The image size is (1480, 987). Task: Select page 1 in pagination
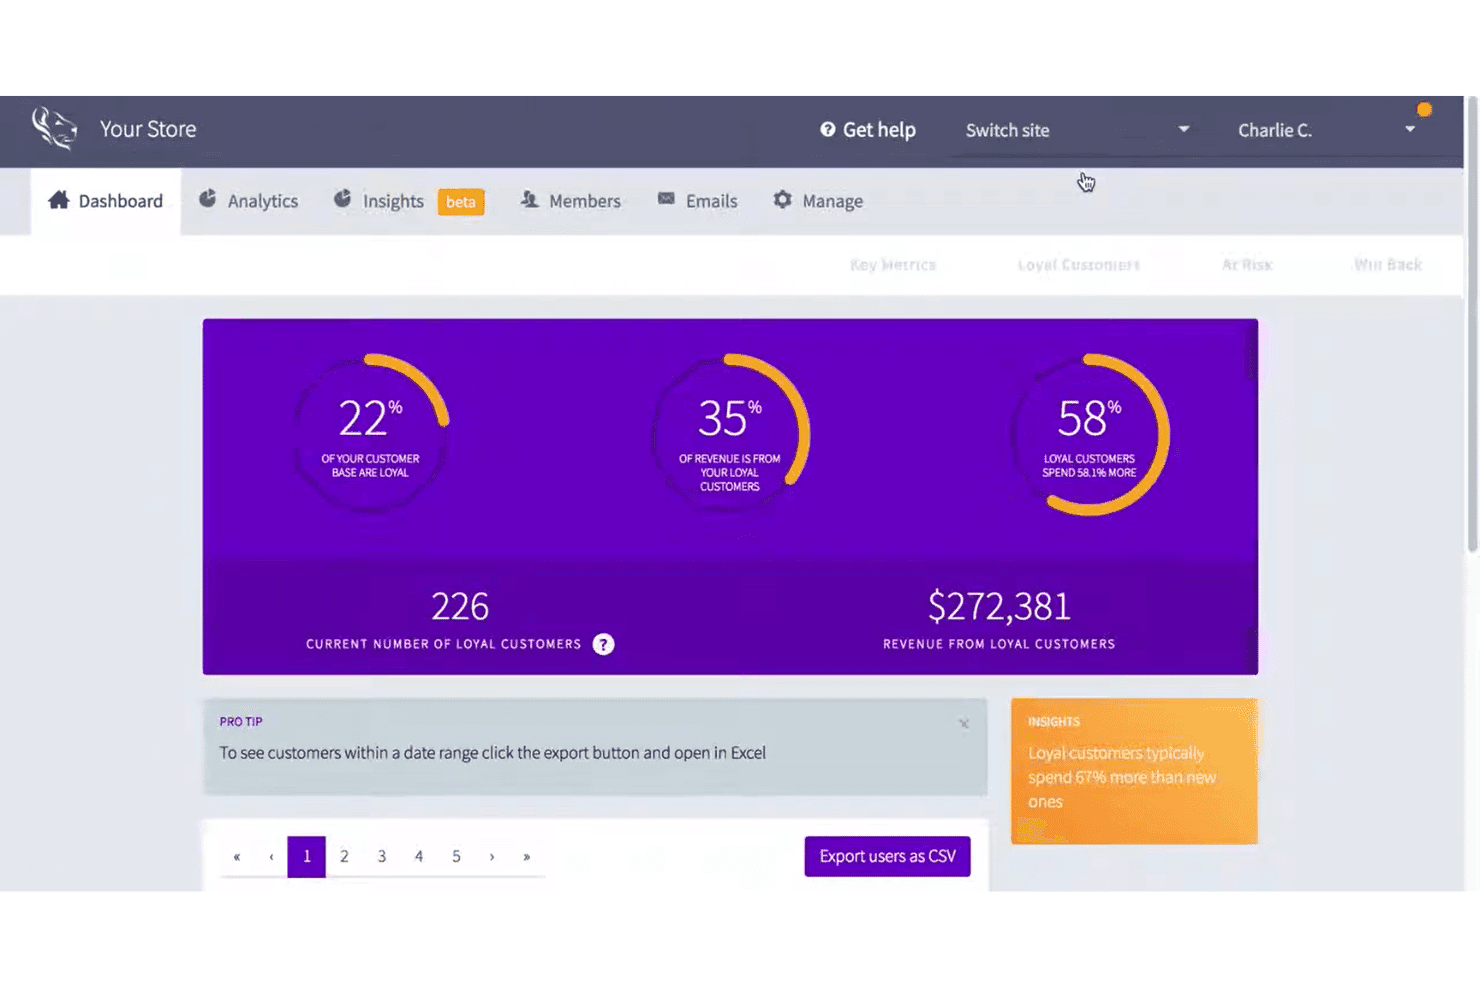pos(307,857)
